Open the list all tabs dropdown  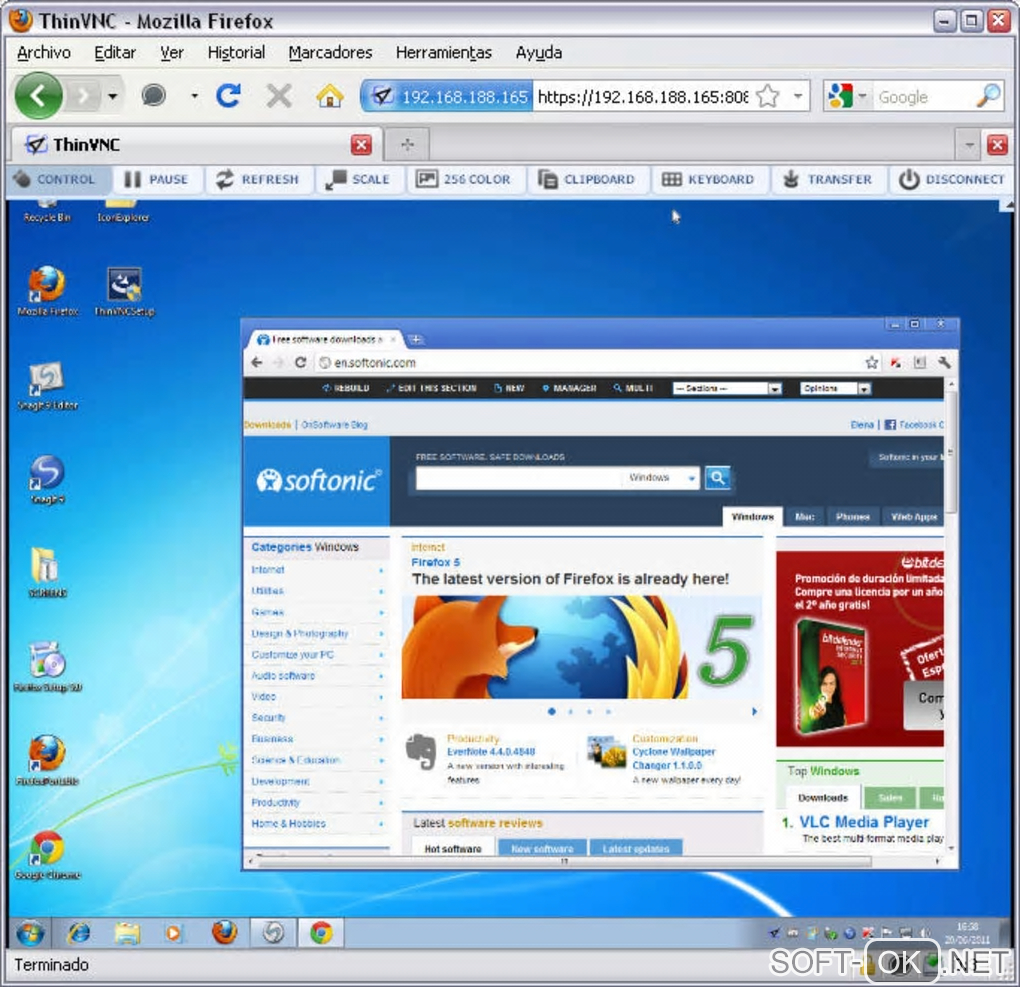[969, 144]
